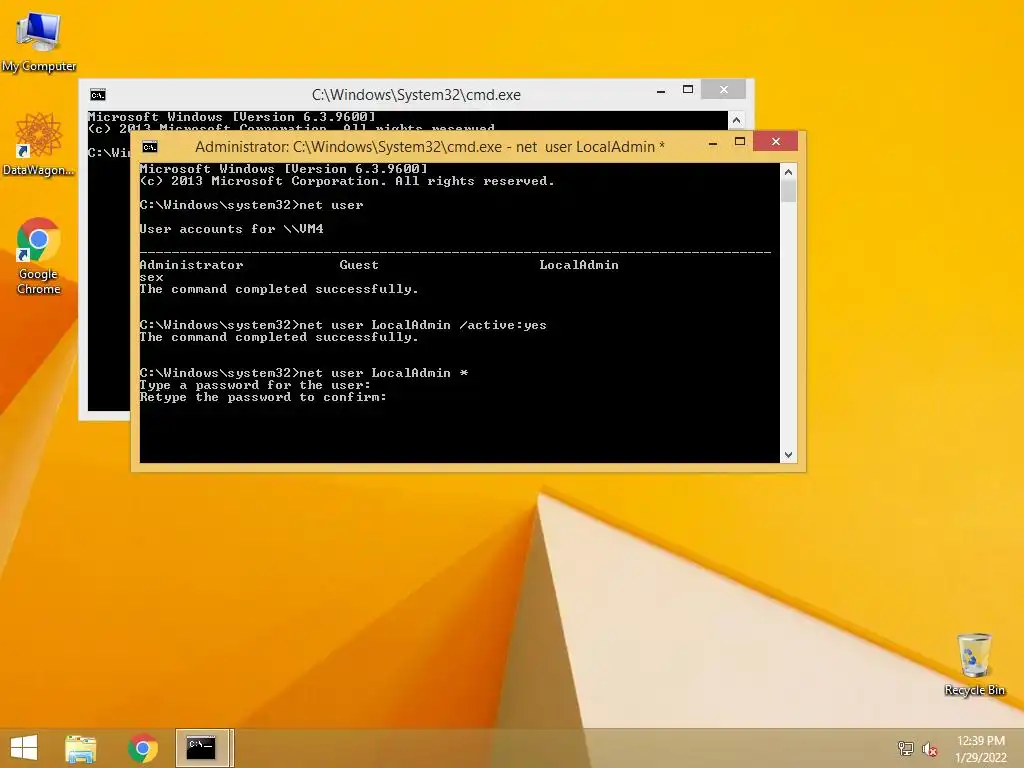Select the Google Chrome desktop shortcut
This screenshot has height=768, width=1024.
39,256
